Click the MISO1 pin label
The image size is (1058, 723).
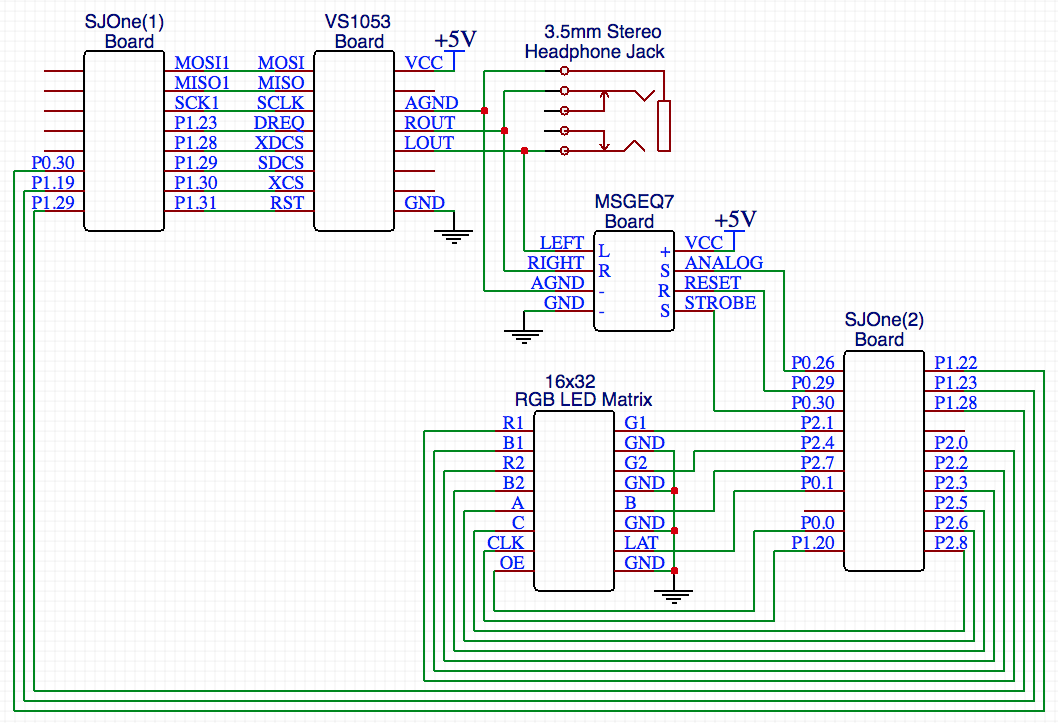click(x=202, y=83)
